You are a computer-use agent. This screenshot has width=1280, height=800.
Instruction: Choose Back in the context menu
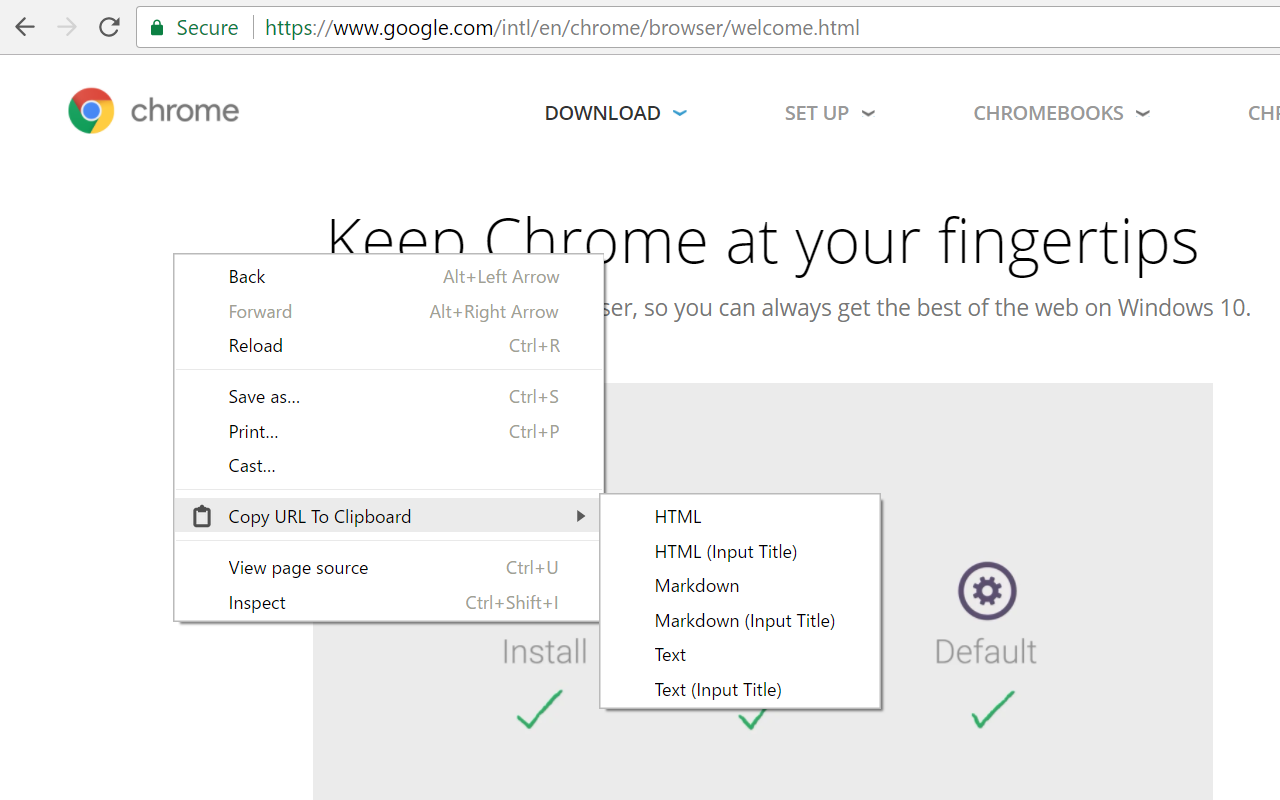click(389, 277)
